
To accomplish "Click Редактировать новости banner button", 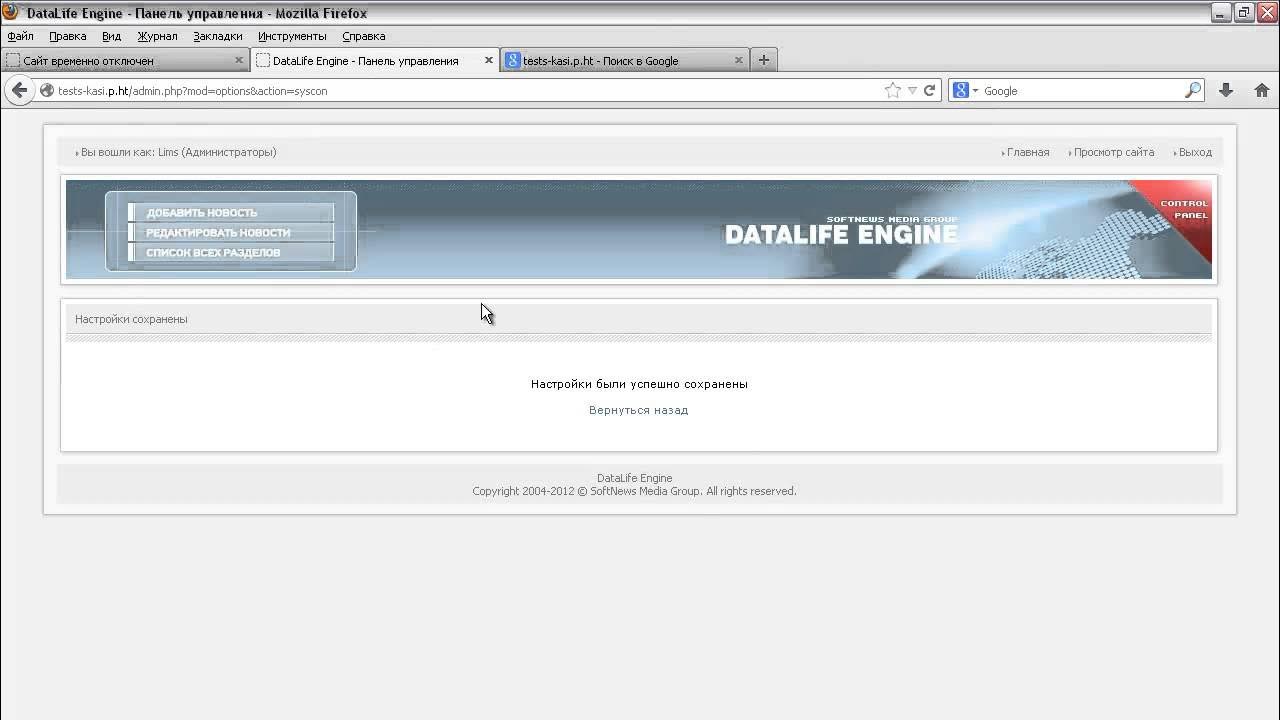I will (x=231, y=232).
